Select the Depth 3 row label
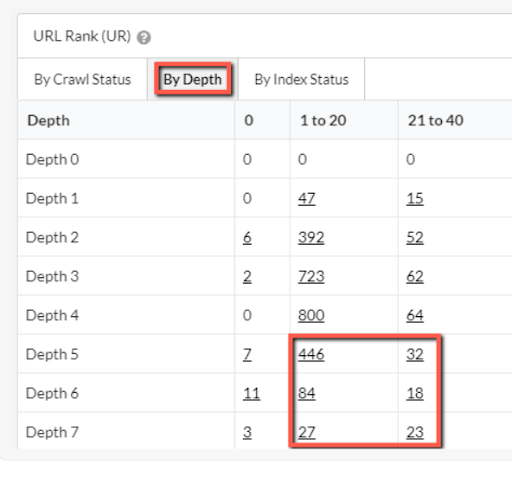The height and width of the screenshot is (477, 512). tap(52, 276)
